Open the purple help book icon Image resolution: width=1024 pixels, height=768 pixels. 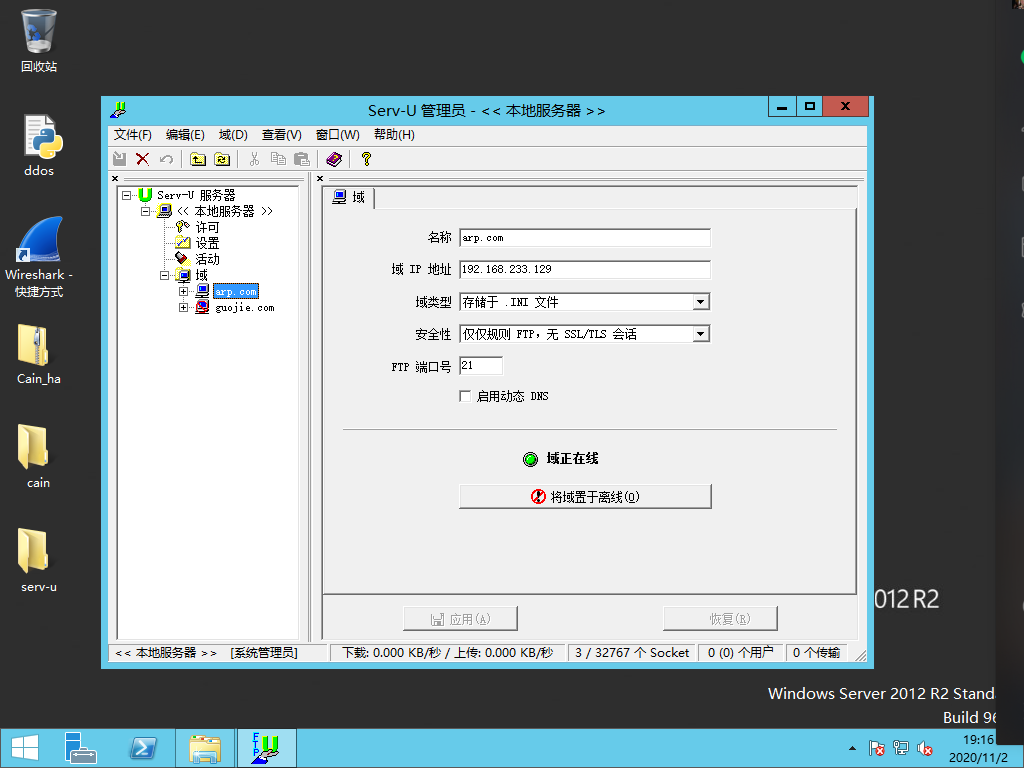pos(334,159)
